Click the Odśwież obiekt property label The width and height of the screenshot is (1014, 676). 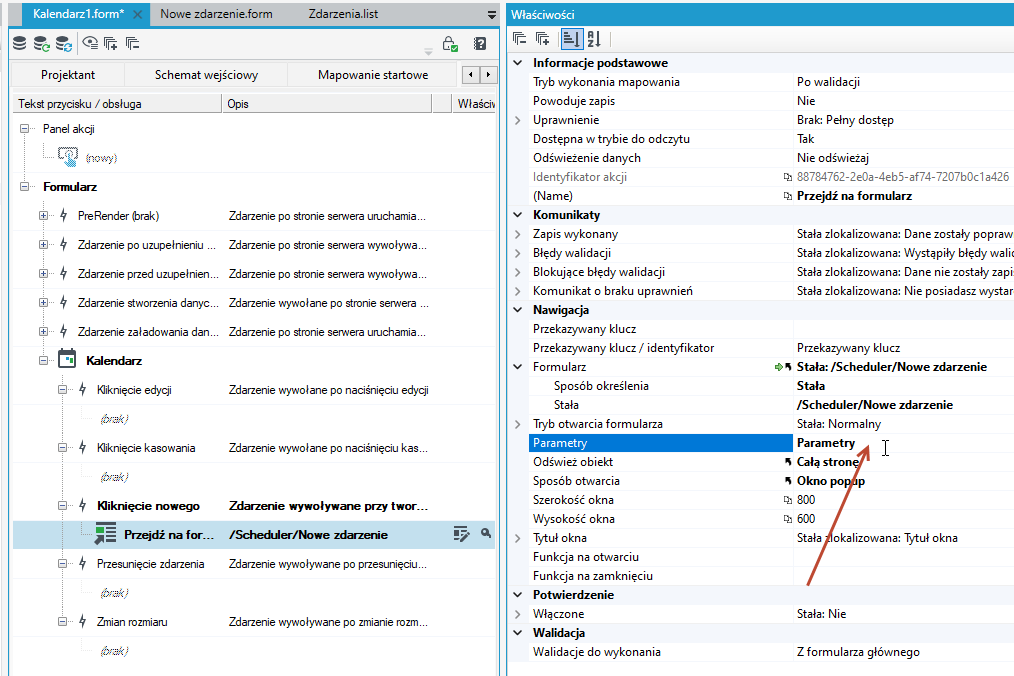(573, 462)
